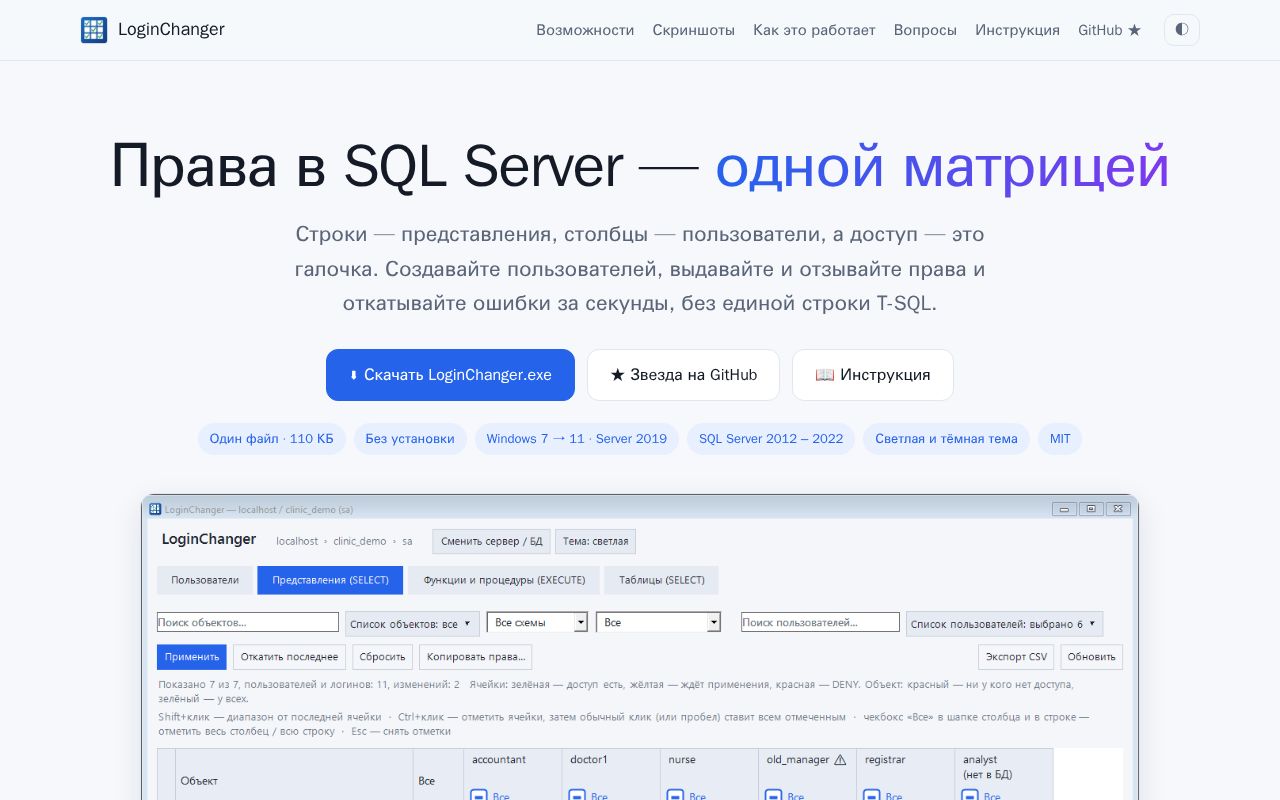Click the Обновить button
This screenshot has width=1280, height=800.
tap(1091, 657)
